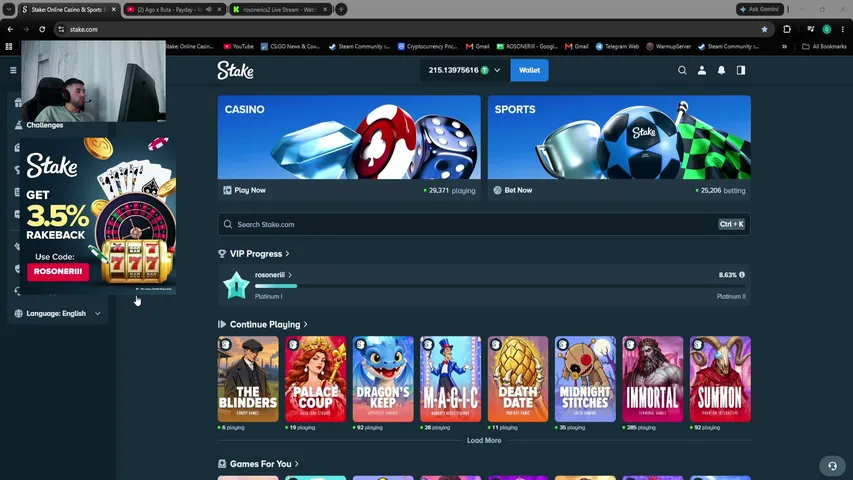This screenshot has height=480, width=853.
Task: Open the tab search dropdown arrow
Action: pos(9,9)
